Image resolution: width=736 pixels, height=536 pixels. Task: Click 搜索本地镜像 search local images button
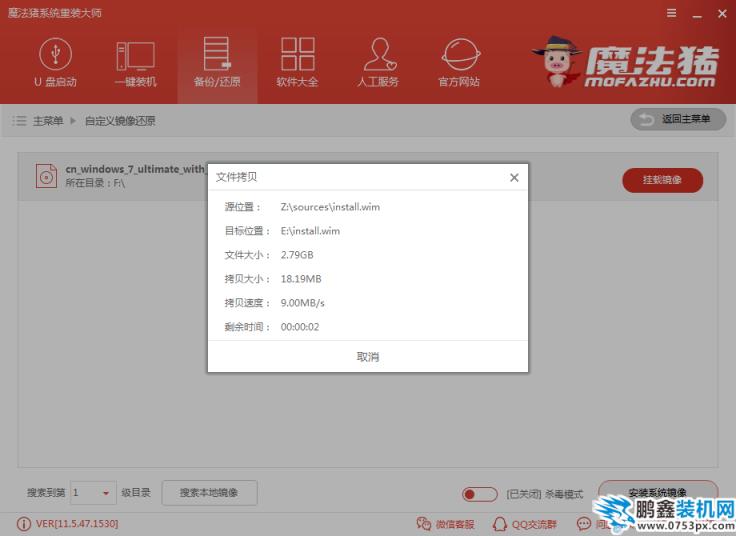[209, 493]
